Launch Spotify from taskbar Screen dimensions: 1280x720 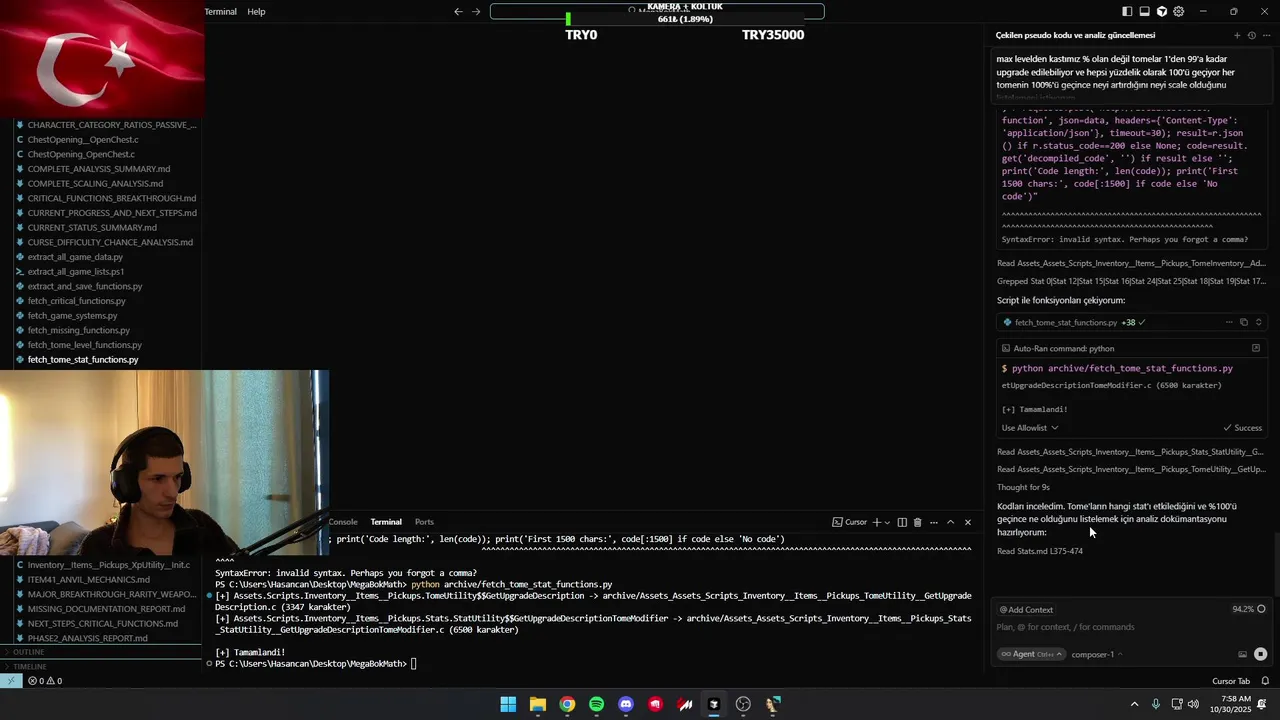click(596, 704)
